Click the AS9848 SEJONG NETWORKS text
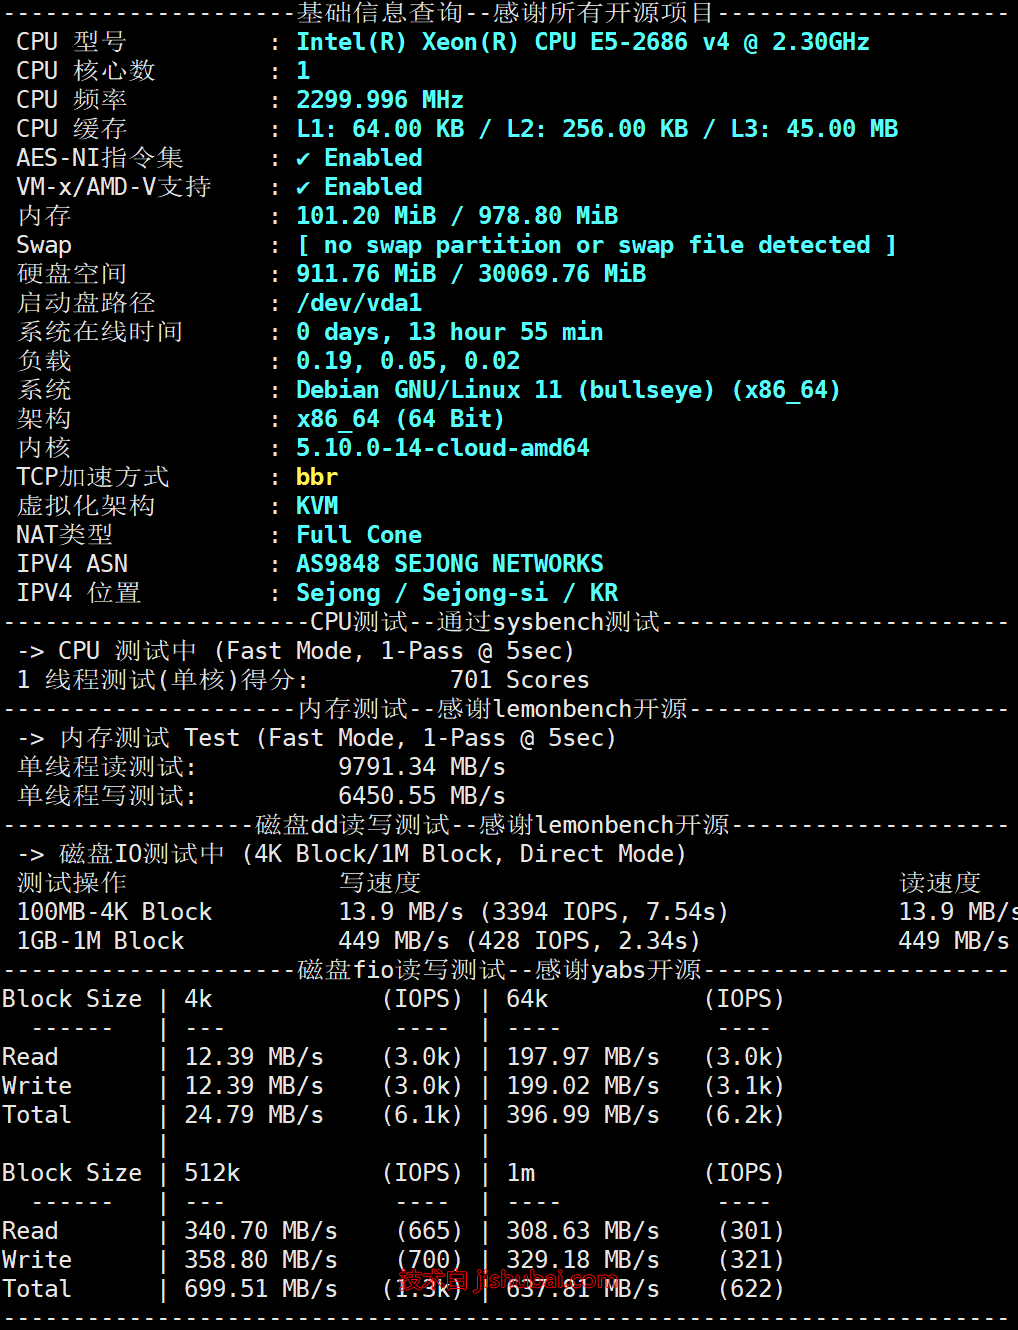This screenshot has width=1018, height=1330. pyautogui.click(x=450, y=564)
